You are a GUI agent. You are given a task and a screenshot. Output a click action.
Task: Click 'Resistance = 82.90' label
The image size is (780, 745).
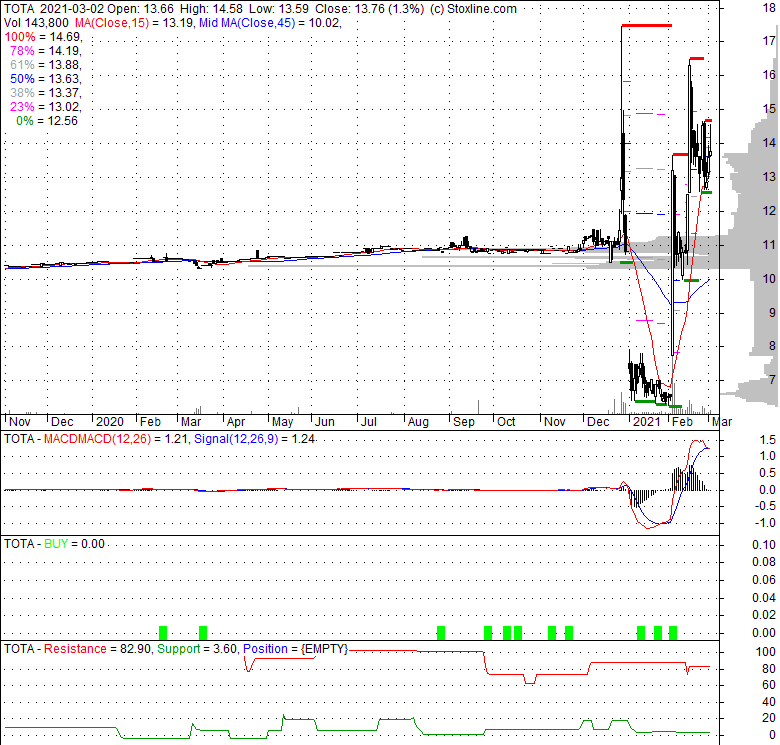click(98, 649)
